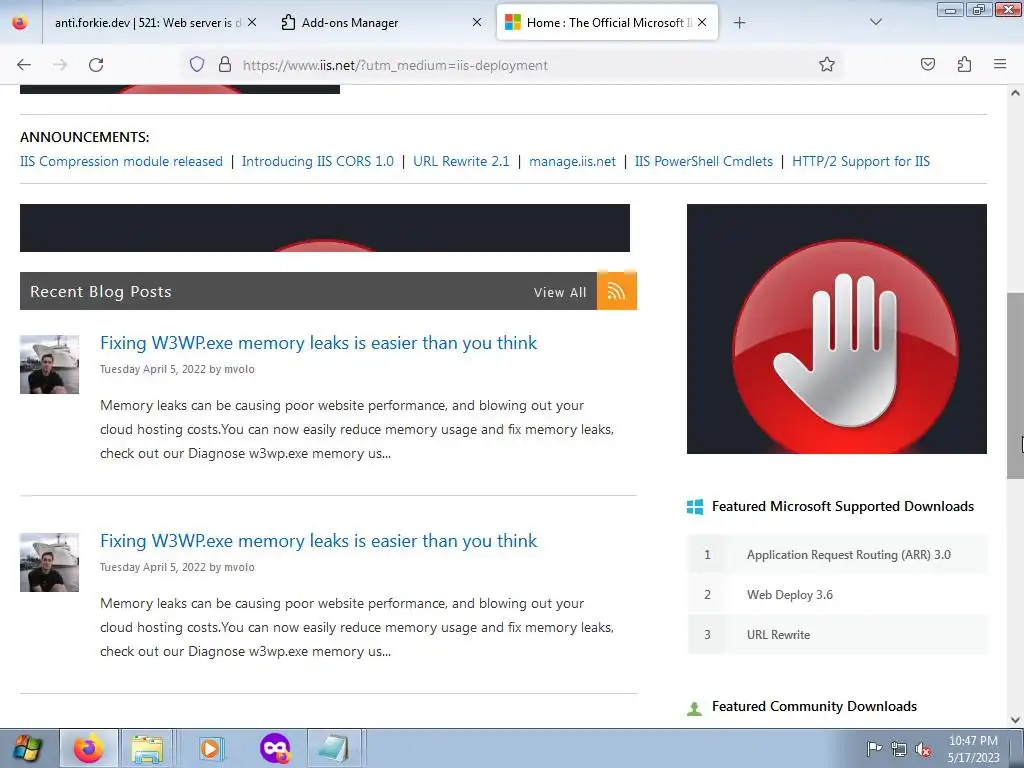Viewport: 1024px width, 768px height.
Task: Open the taskbar clock showing 10:47 PM
Action: [x=973, y=748]
